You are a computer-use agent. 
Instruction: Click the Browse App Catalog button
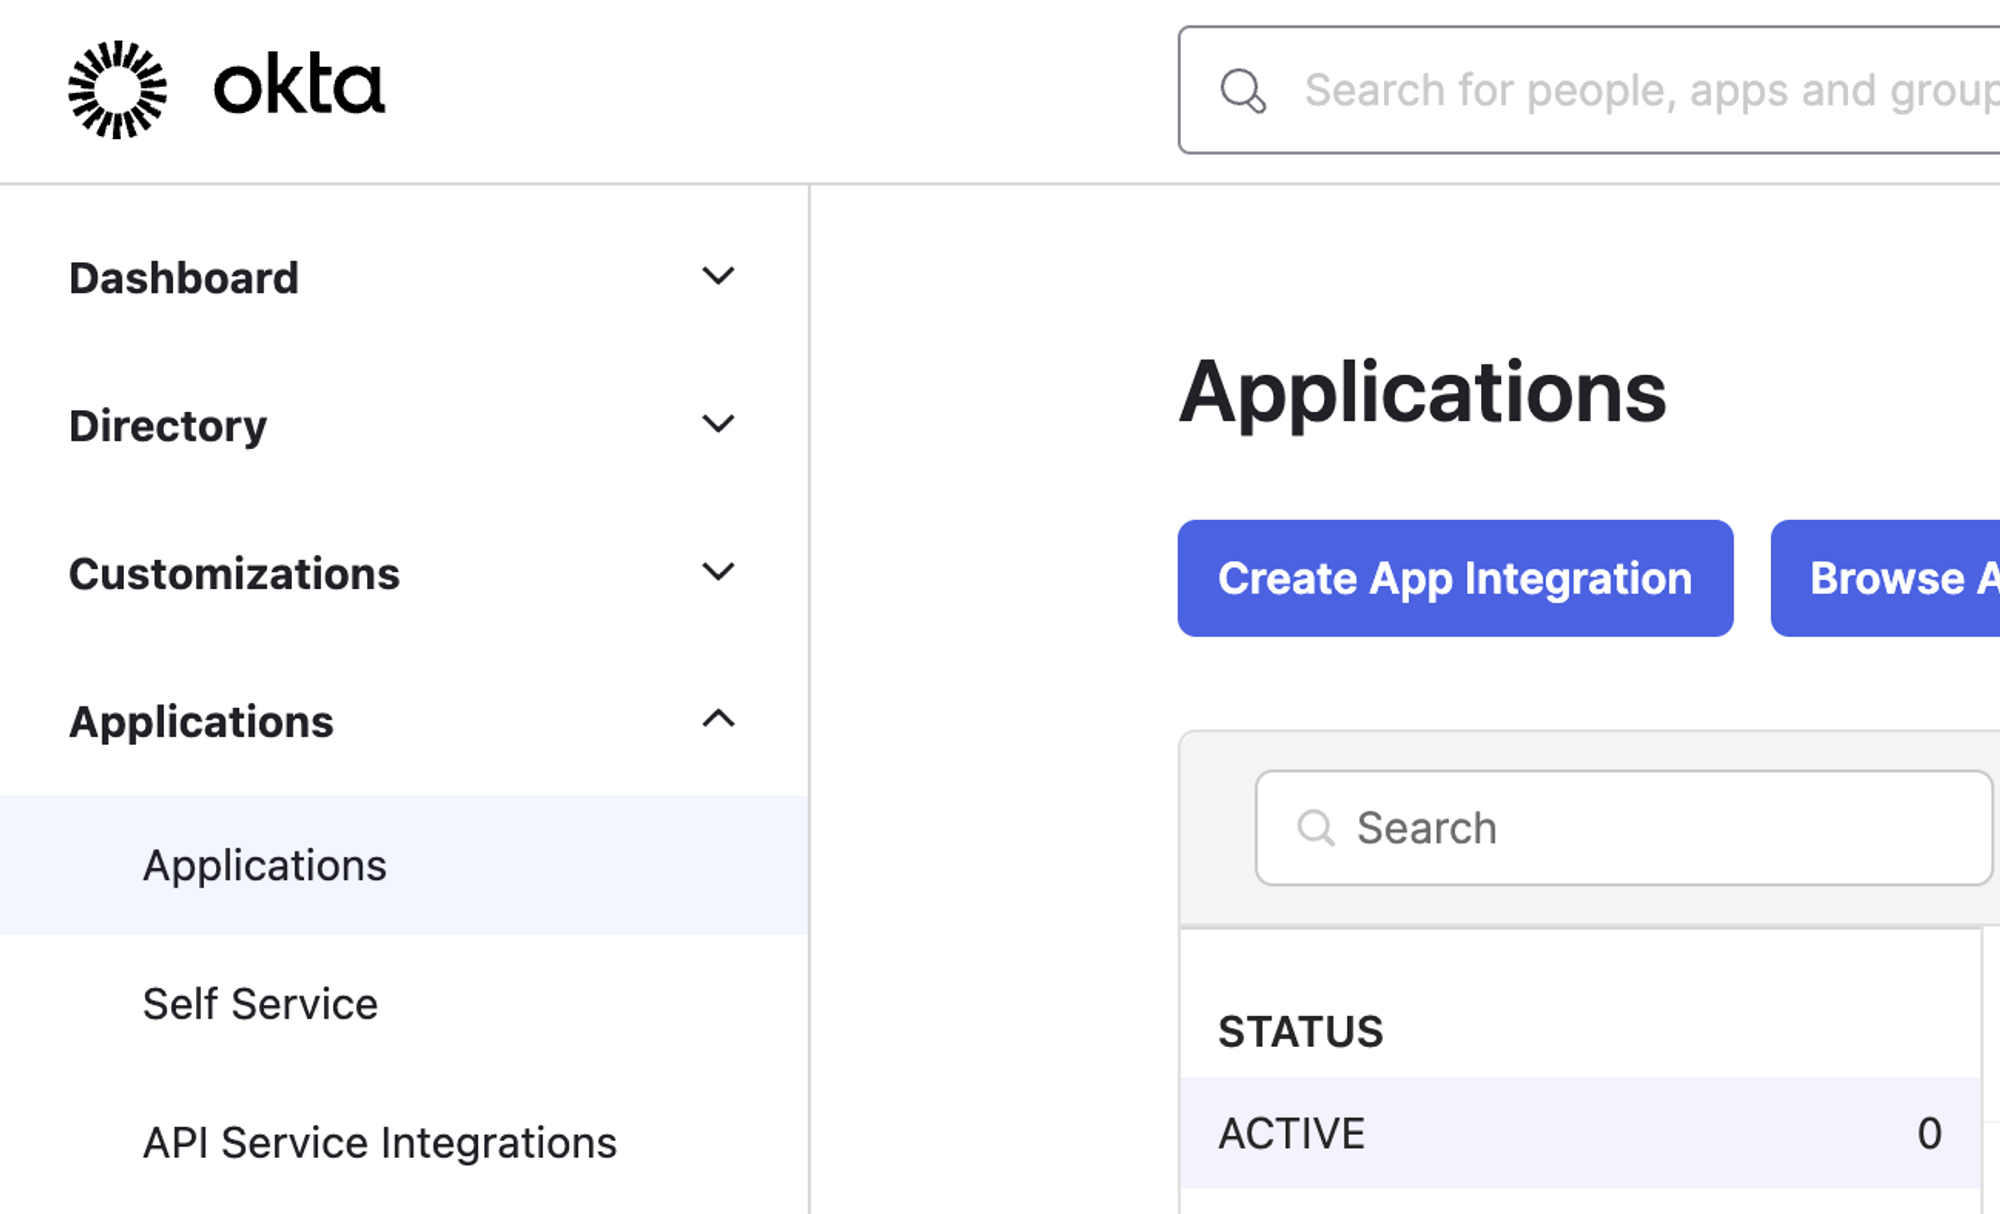[x=1885, y=578]
